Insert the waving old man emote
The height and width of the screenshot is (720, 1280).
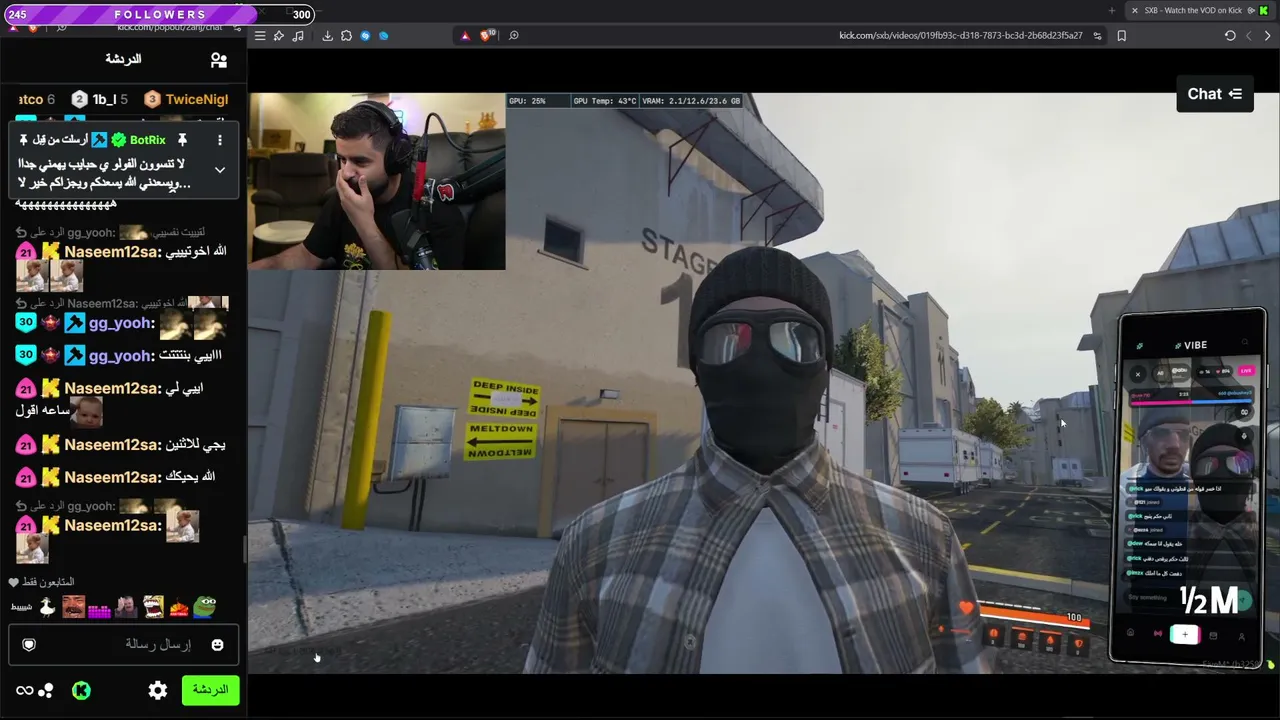click(125, 607)
